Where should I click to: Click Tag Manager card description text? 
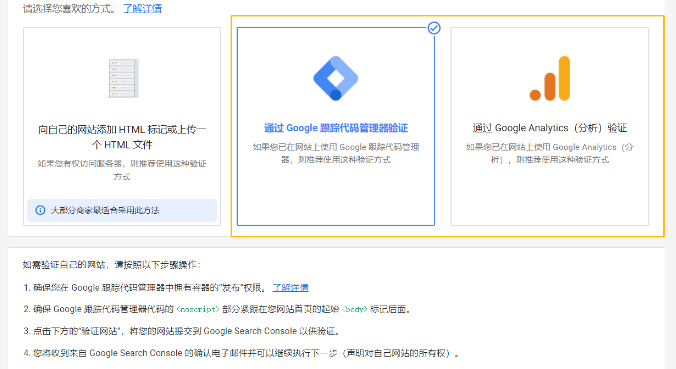[x=336, y=153]
